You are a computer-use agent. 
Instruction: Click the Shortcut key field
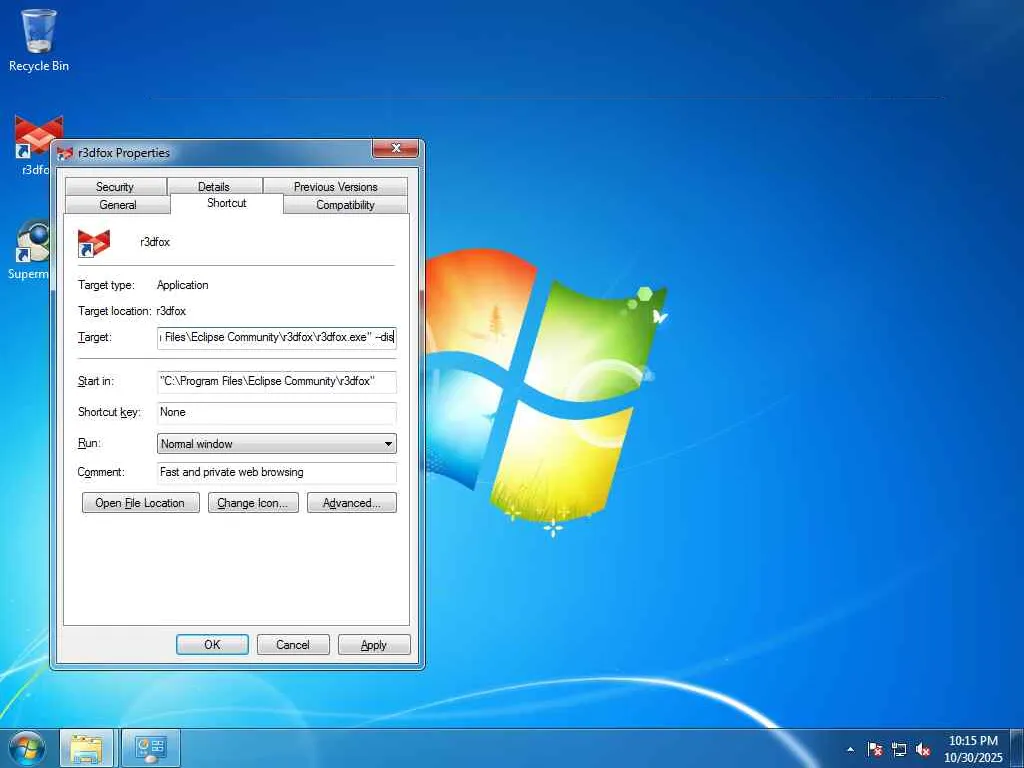pyautogui.click(x=276, y=412)
